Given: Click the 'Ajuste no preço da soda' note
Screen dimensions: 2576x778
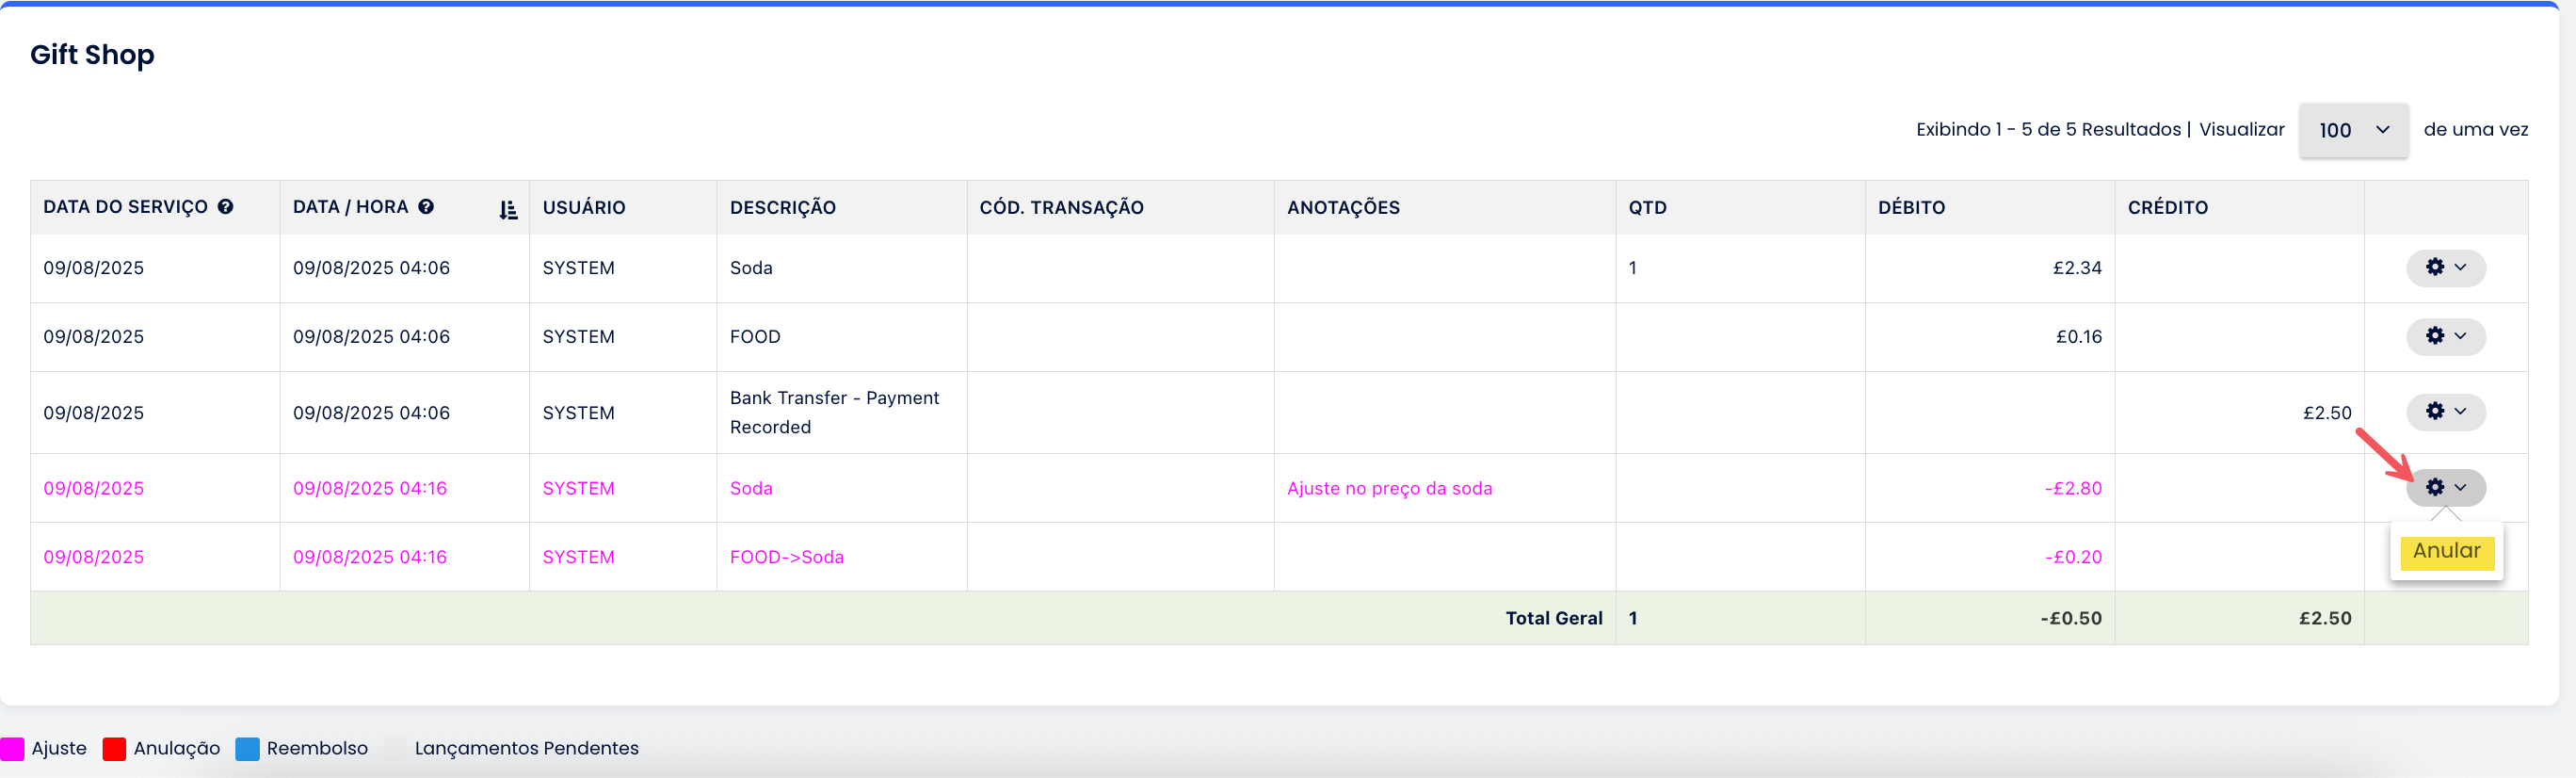Looking at the screenshot, I should [1389, 489].
